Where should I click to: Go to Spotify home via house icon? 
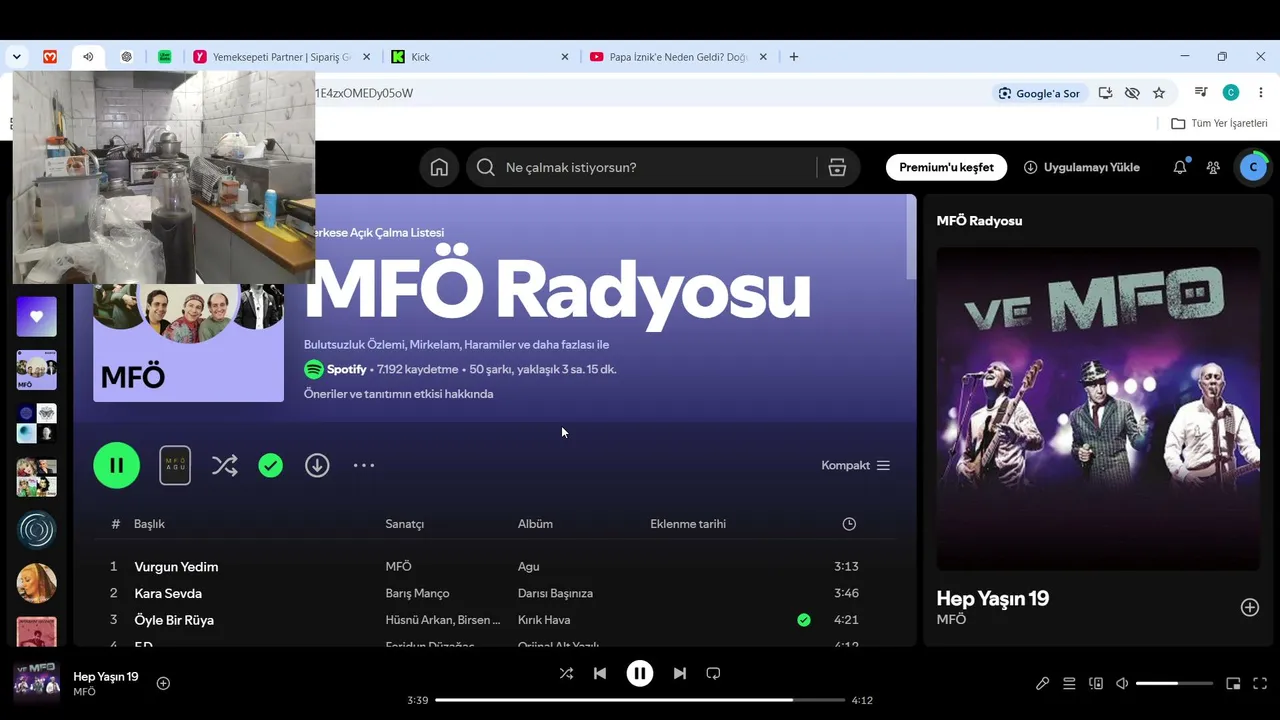click(x=439, y=167)
